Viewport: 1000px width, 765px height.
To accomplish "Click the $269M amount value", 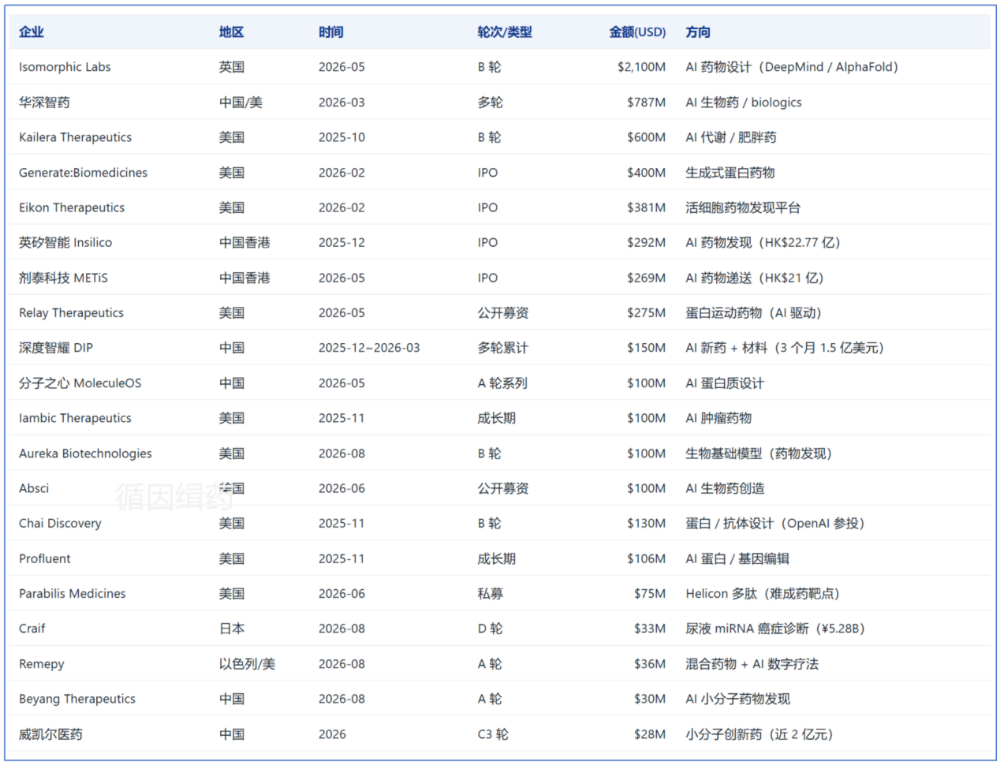I will point(646,277).
